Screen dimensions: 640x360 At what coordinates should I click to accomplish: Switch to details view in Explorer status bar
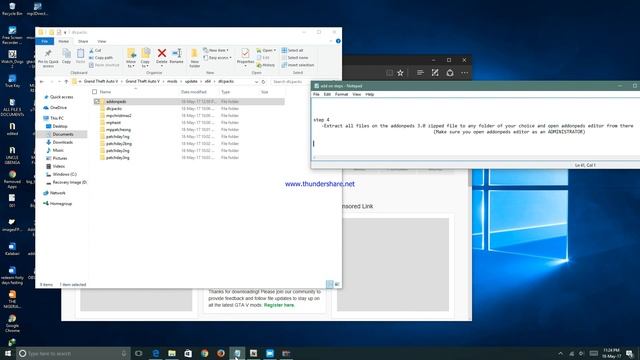click(x=329, y=284)
